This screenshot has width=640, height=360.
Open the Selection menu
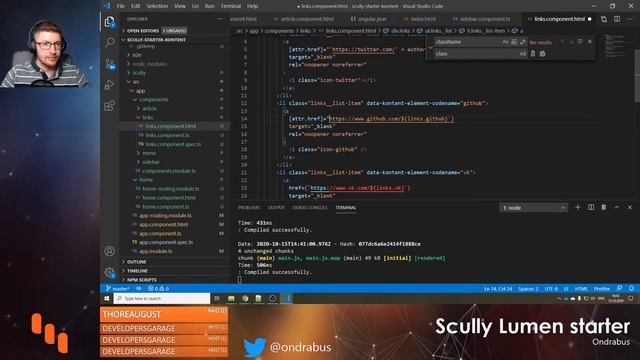(x=157, y=6)
